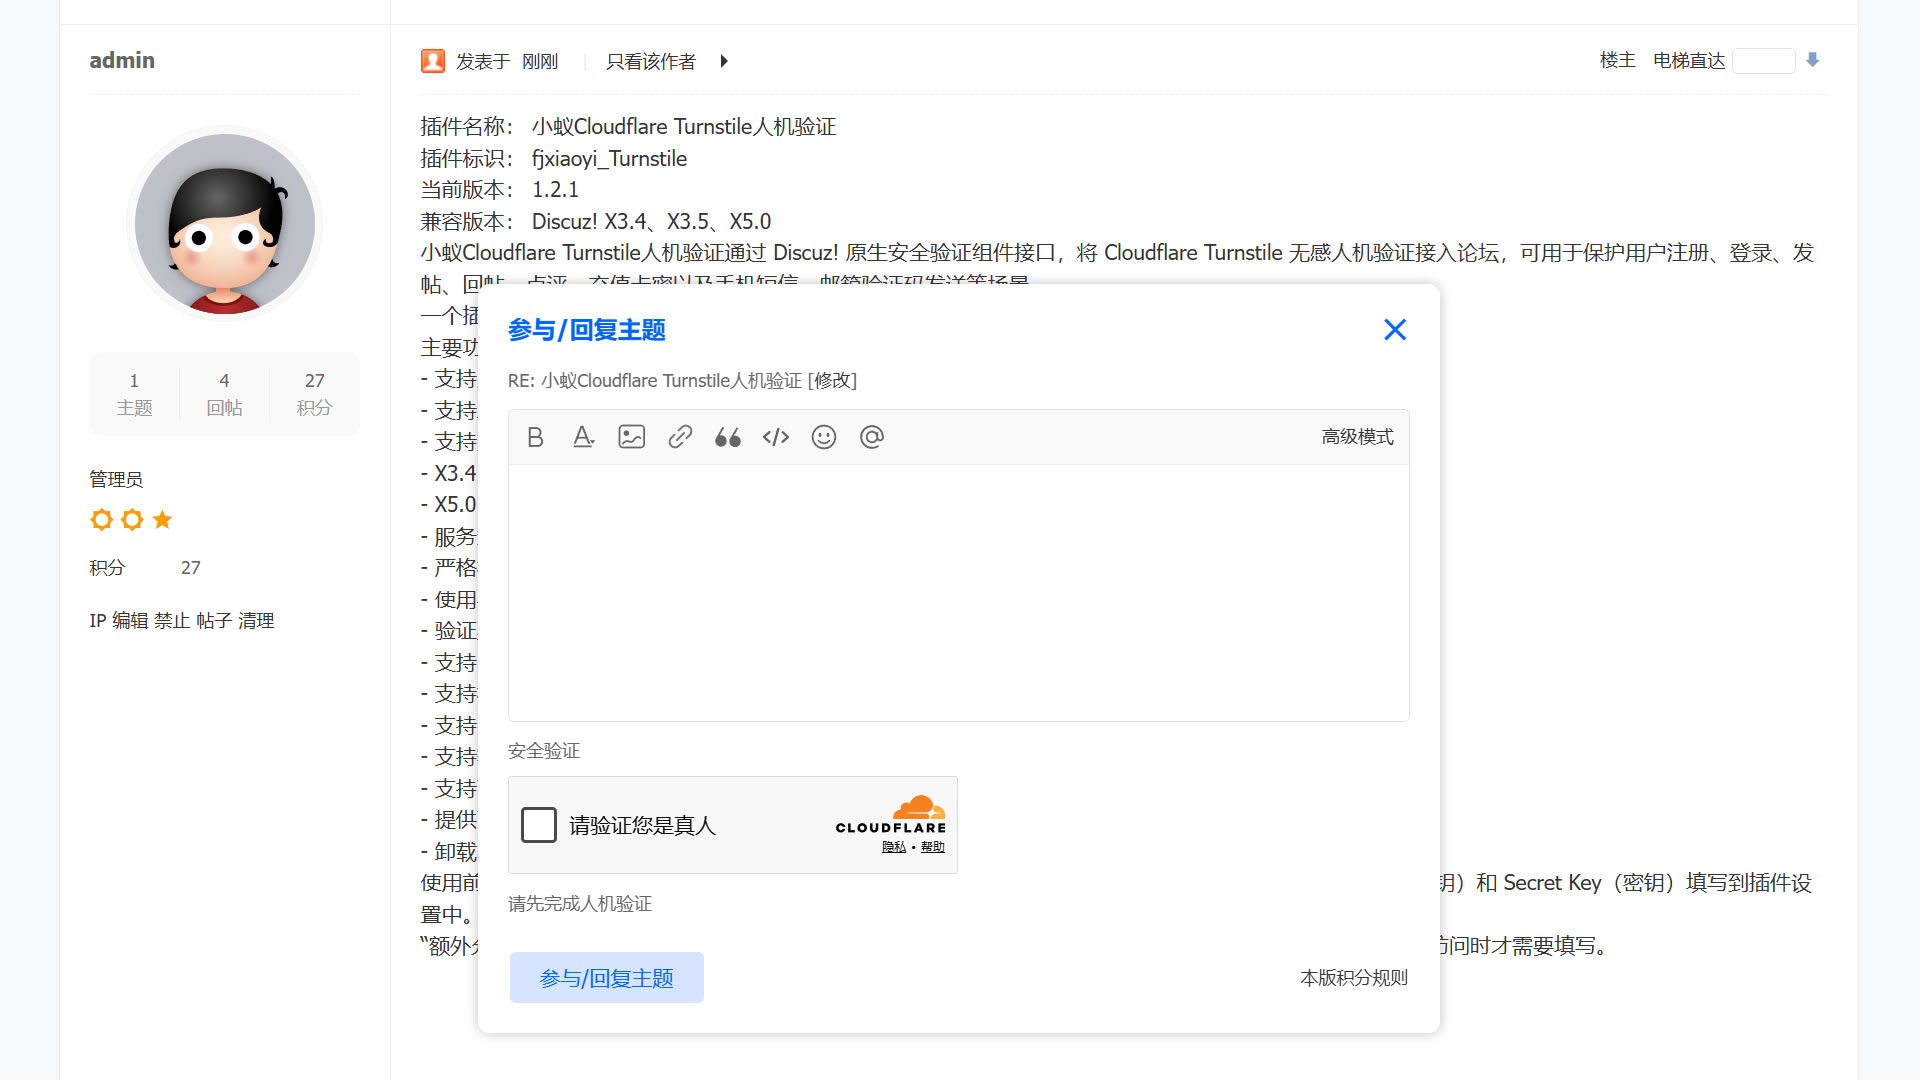The width and height of the screenshot is (1920, 1080).
Task: Open 本版积分规则 link
Action: pyautogui.click(x=1354, y=978)
